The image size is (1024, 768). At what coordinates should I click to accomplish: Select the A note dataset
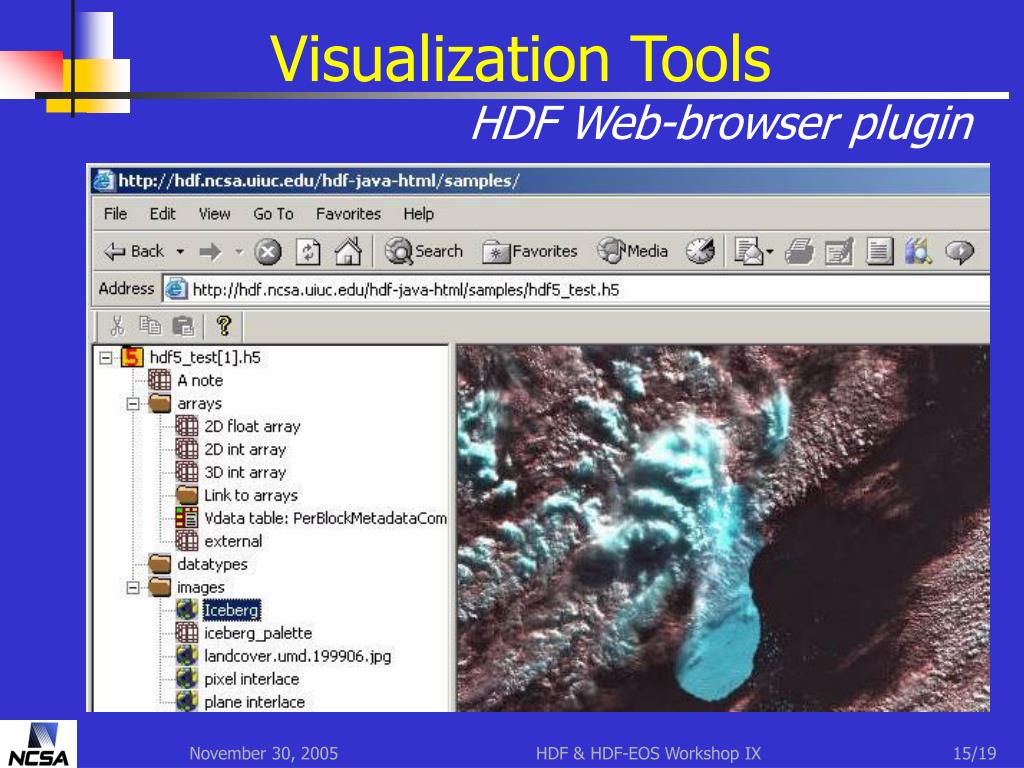(x=200, y=380)
